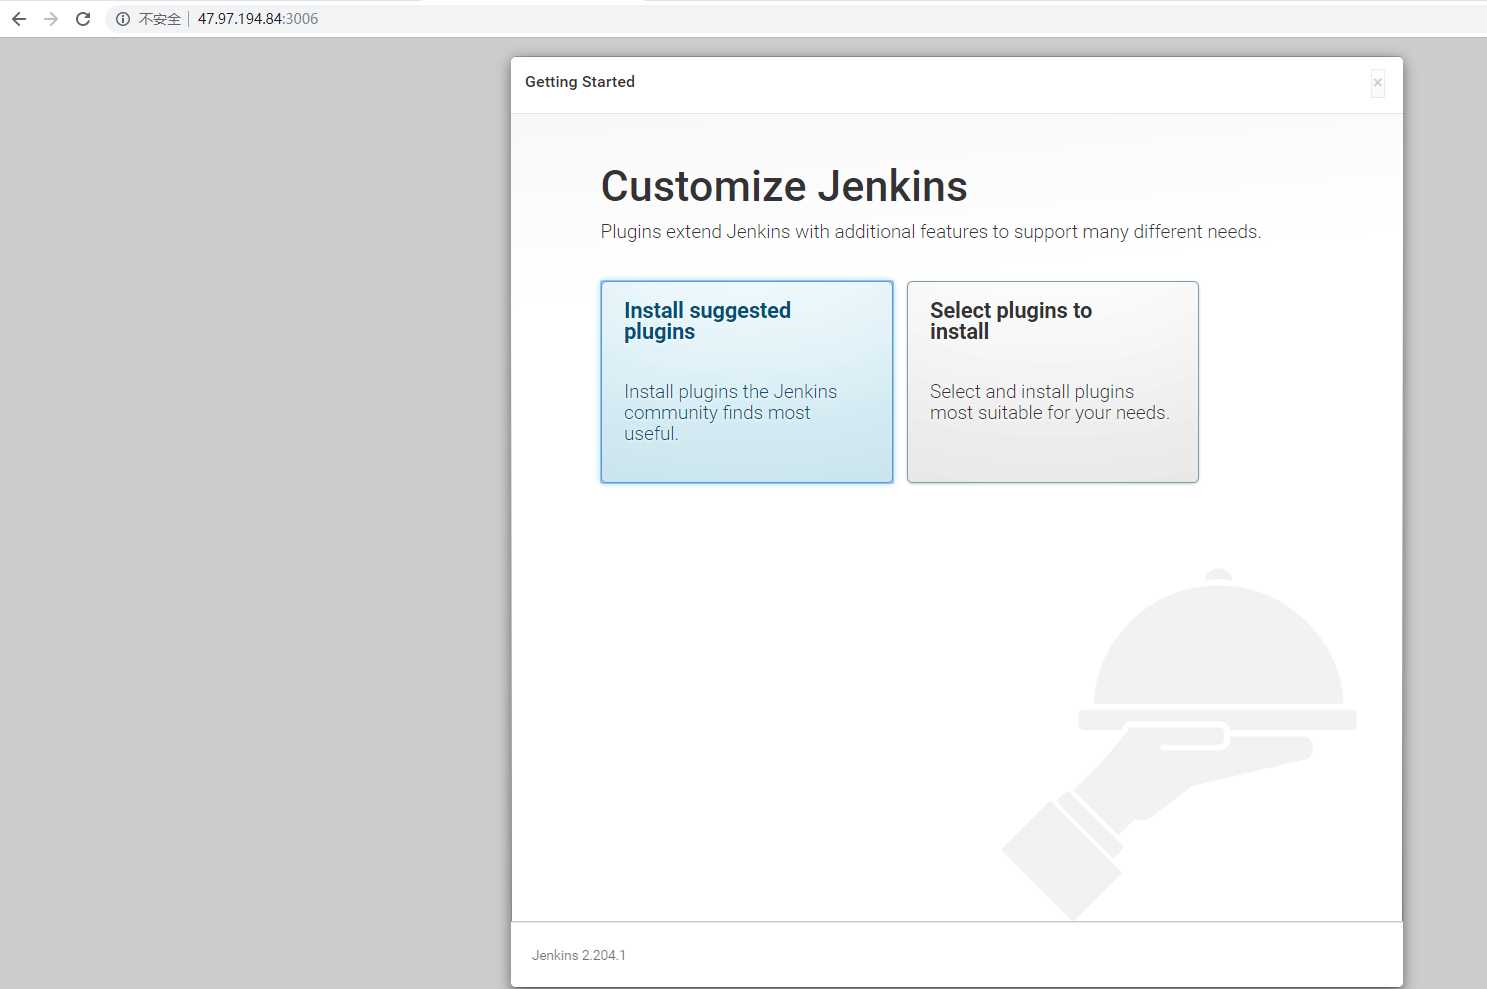The width and height of the screenshot is (1487, 989).
Task: Click the Customize Jenkins heading
Action: point(784,186)
